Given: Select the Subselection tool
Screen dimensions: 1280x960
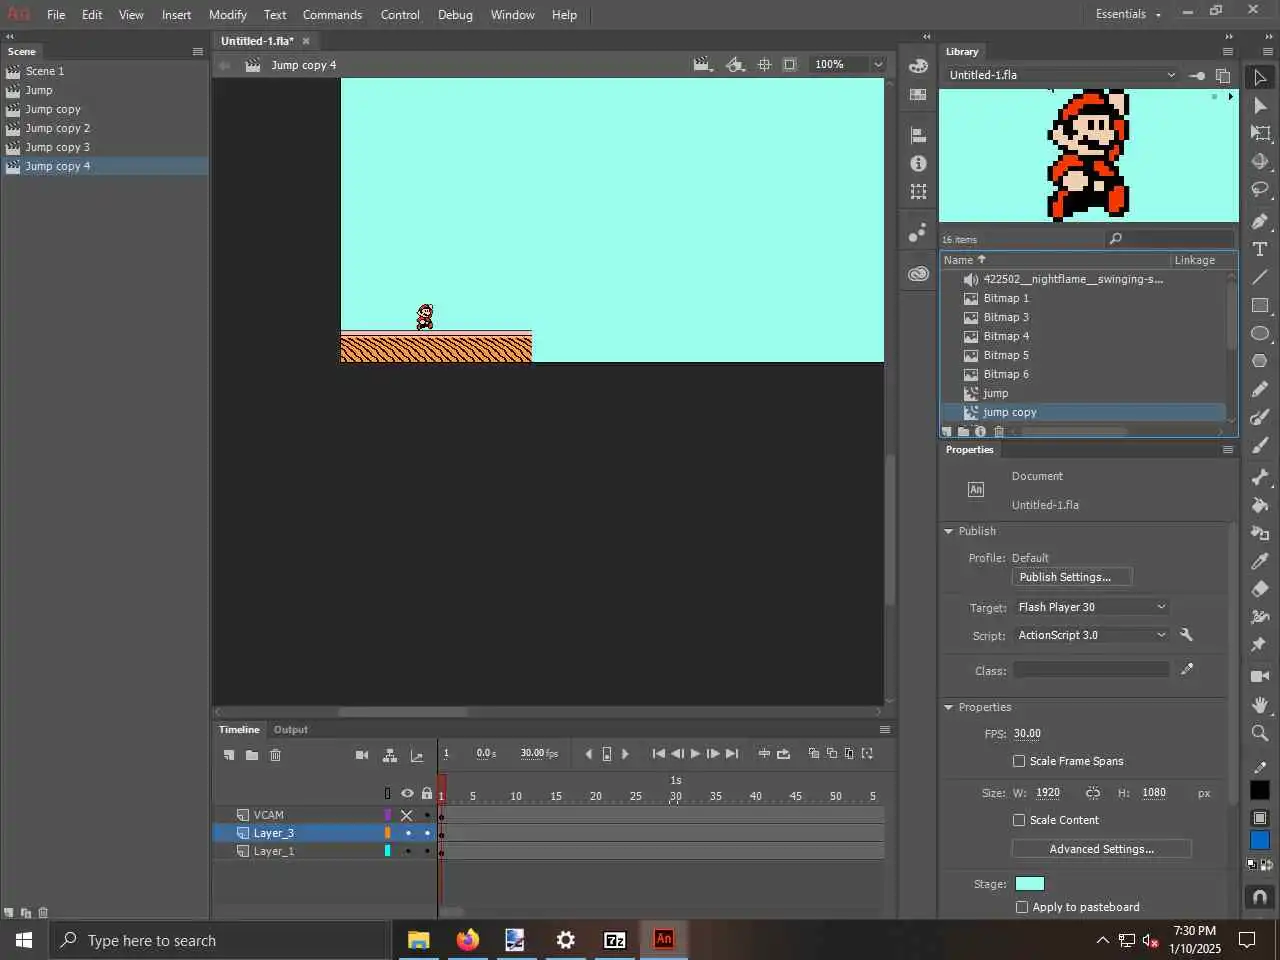Looking at the screenshot, I should tap(1260, 105).
